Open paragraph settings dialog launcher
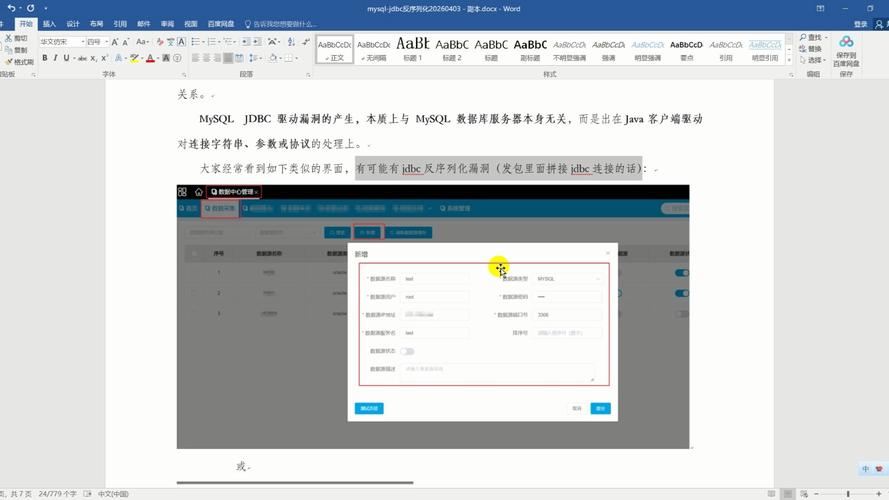Screen dimensions: 889x500 (308, 75)
